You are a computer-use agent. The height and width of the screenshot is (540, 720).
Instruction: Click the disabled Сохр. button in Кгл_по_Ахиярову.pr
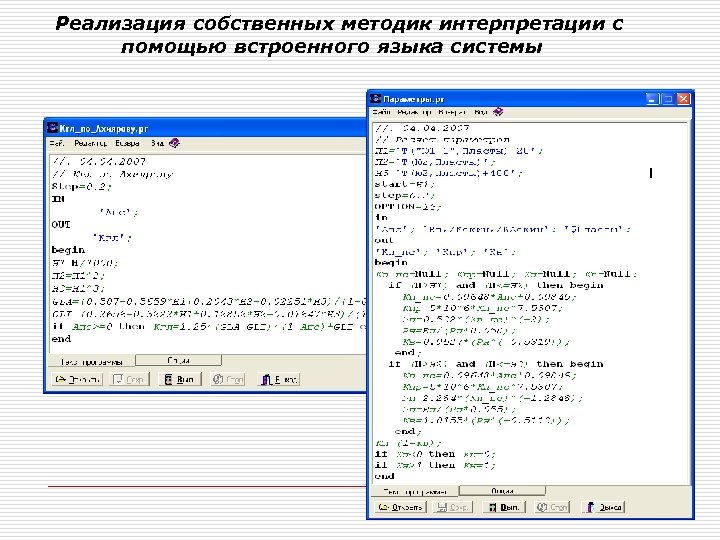(x=129, y=379)
